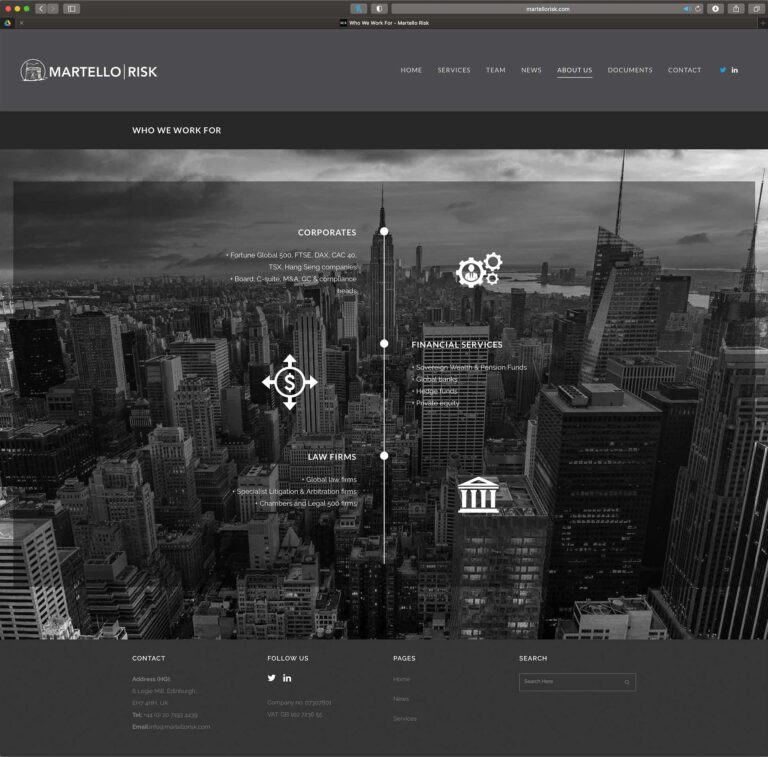Open the Safari share button

pos(736,8)
